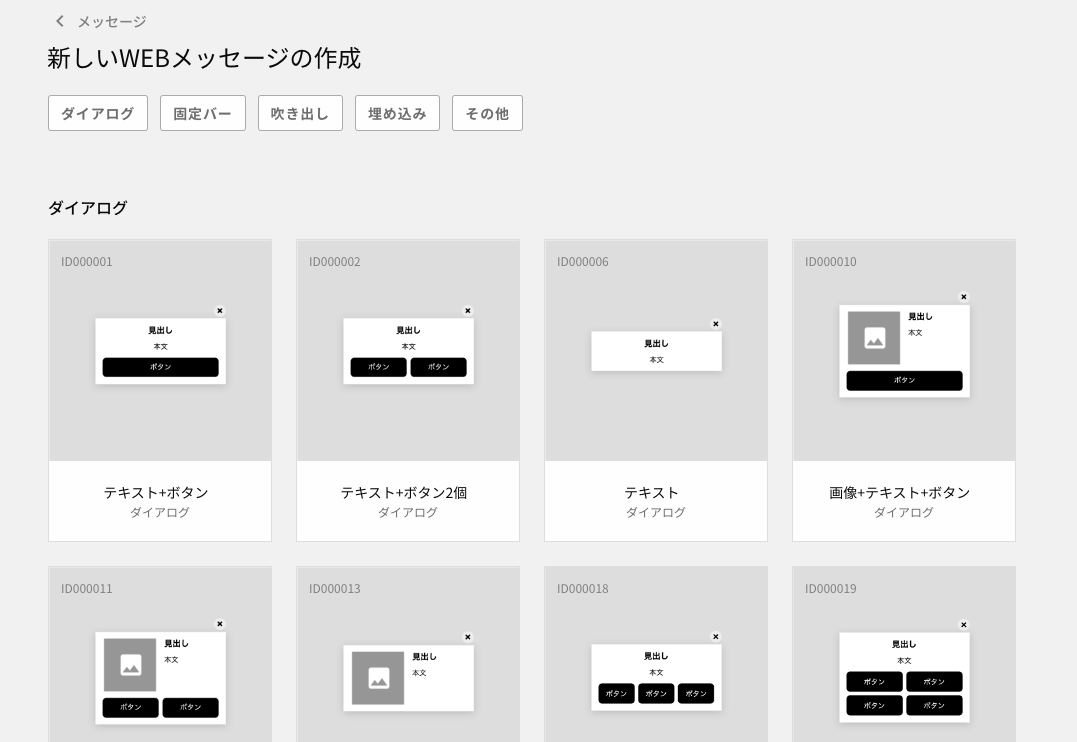Click the テキスト+ボタン2個 card title
The width and height of the screenshot is (1077, 742).
coord(404,493)
